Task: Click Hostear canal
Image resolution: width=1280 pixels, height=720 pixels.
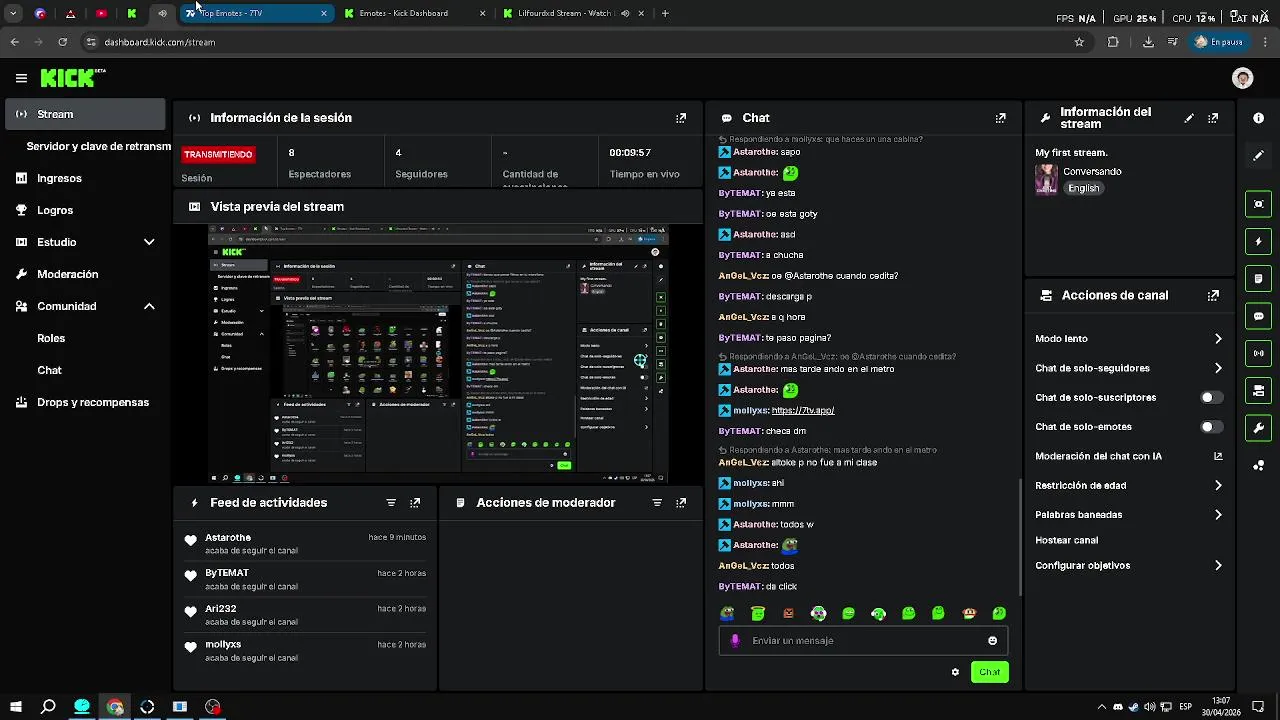Action: tap(1066, 540)
